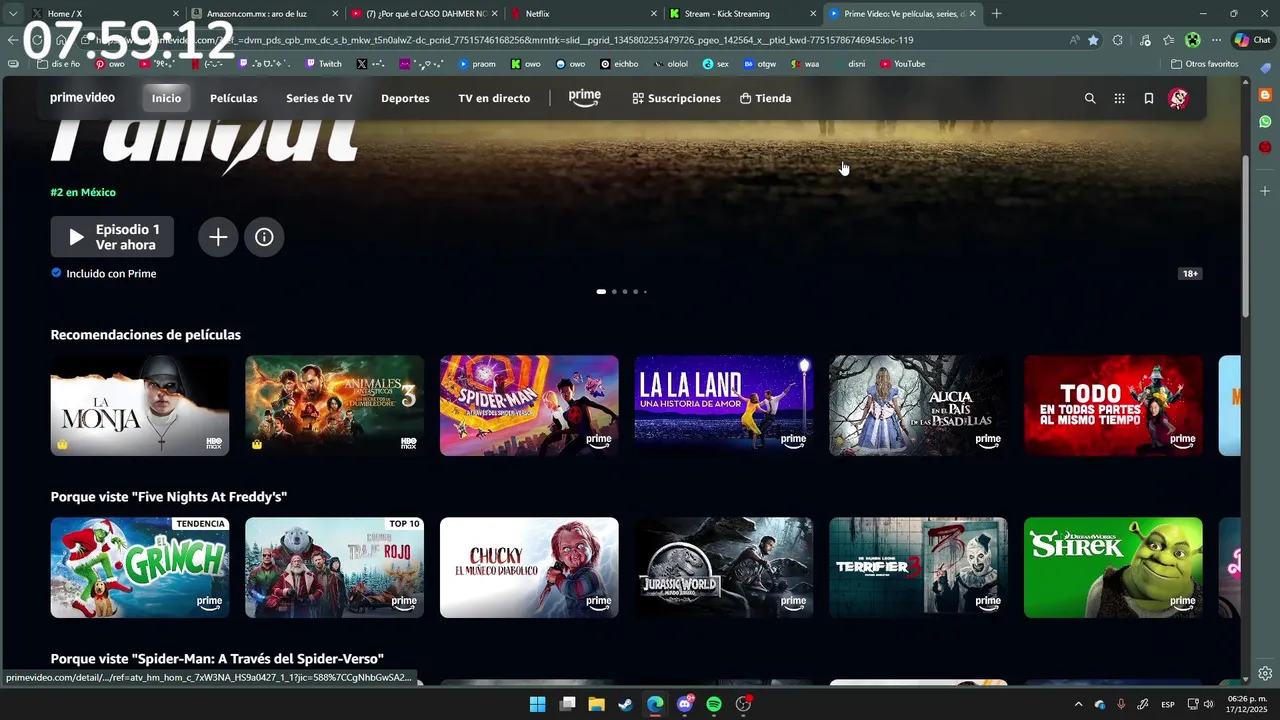Switch to the Netflix tab
The height and width of the screenshot is (720, 1280).
pyautogui.click(x=583, y=14)
